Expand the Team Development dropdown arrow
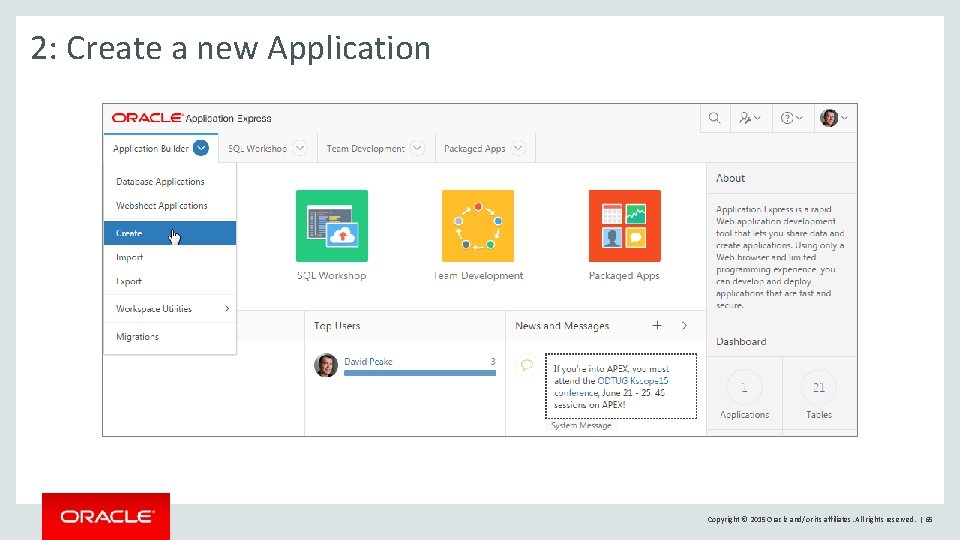Image resolution: width=960 pixels, height=540 pixels. click(x=417, y=148)
